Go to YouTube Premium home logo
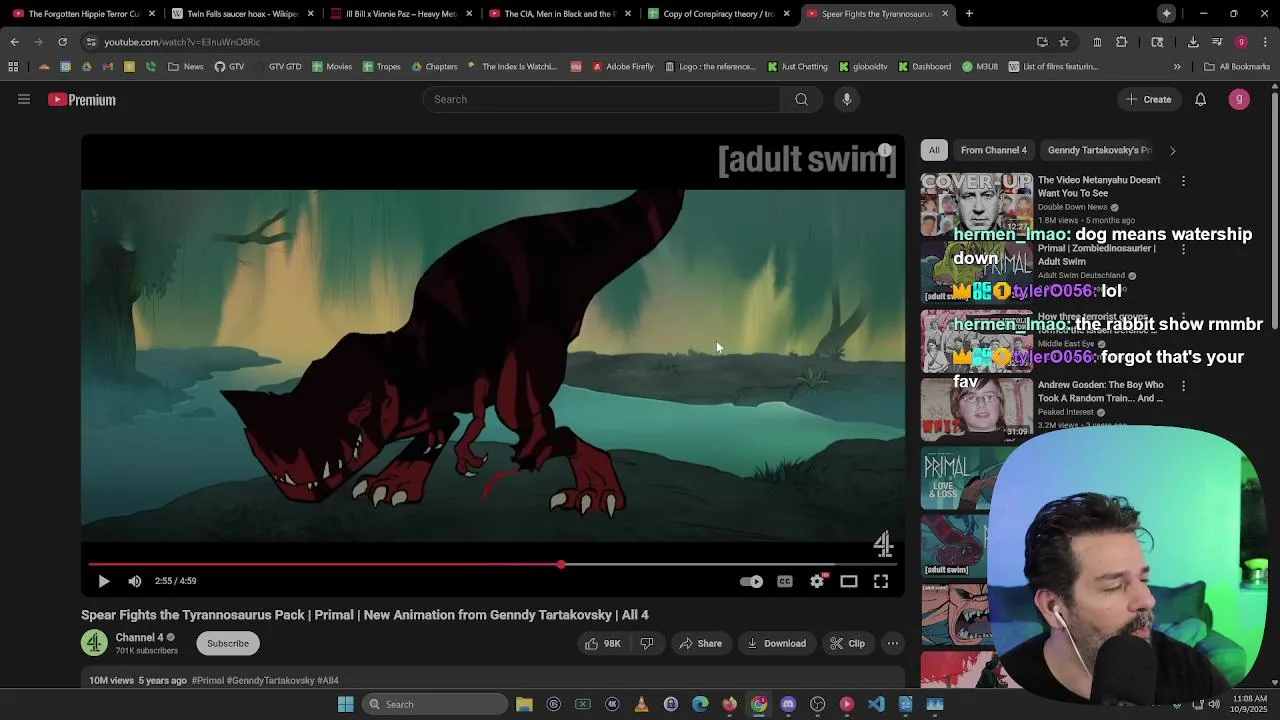The width and height of the screenshot is (1280, 720). (x=82, y=100)
